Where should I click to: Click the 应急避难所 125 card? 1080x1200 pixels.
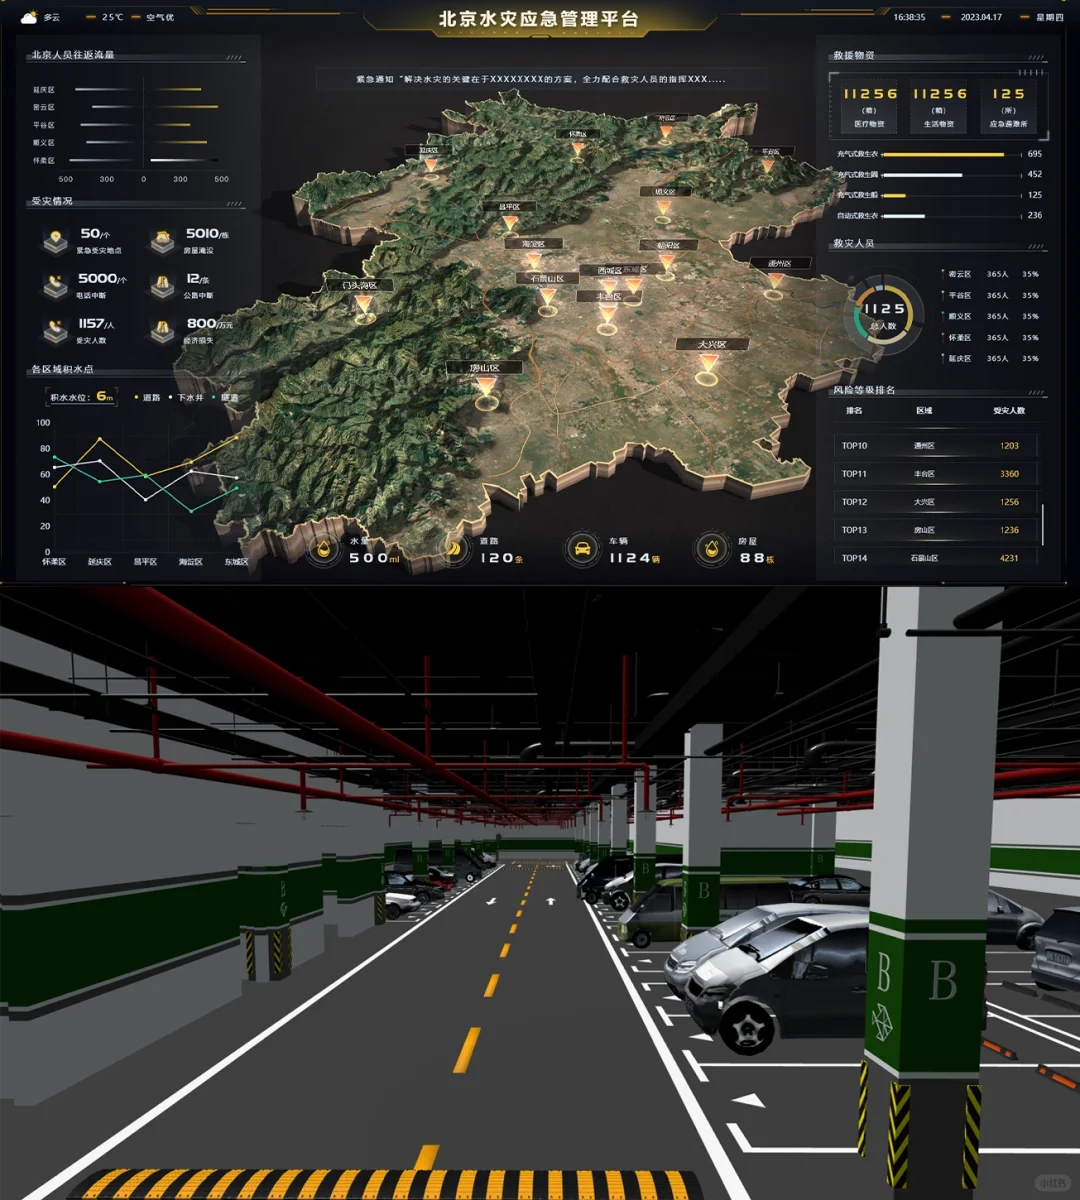click(1008, 106)
